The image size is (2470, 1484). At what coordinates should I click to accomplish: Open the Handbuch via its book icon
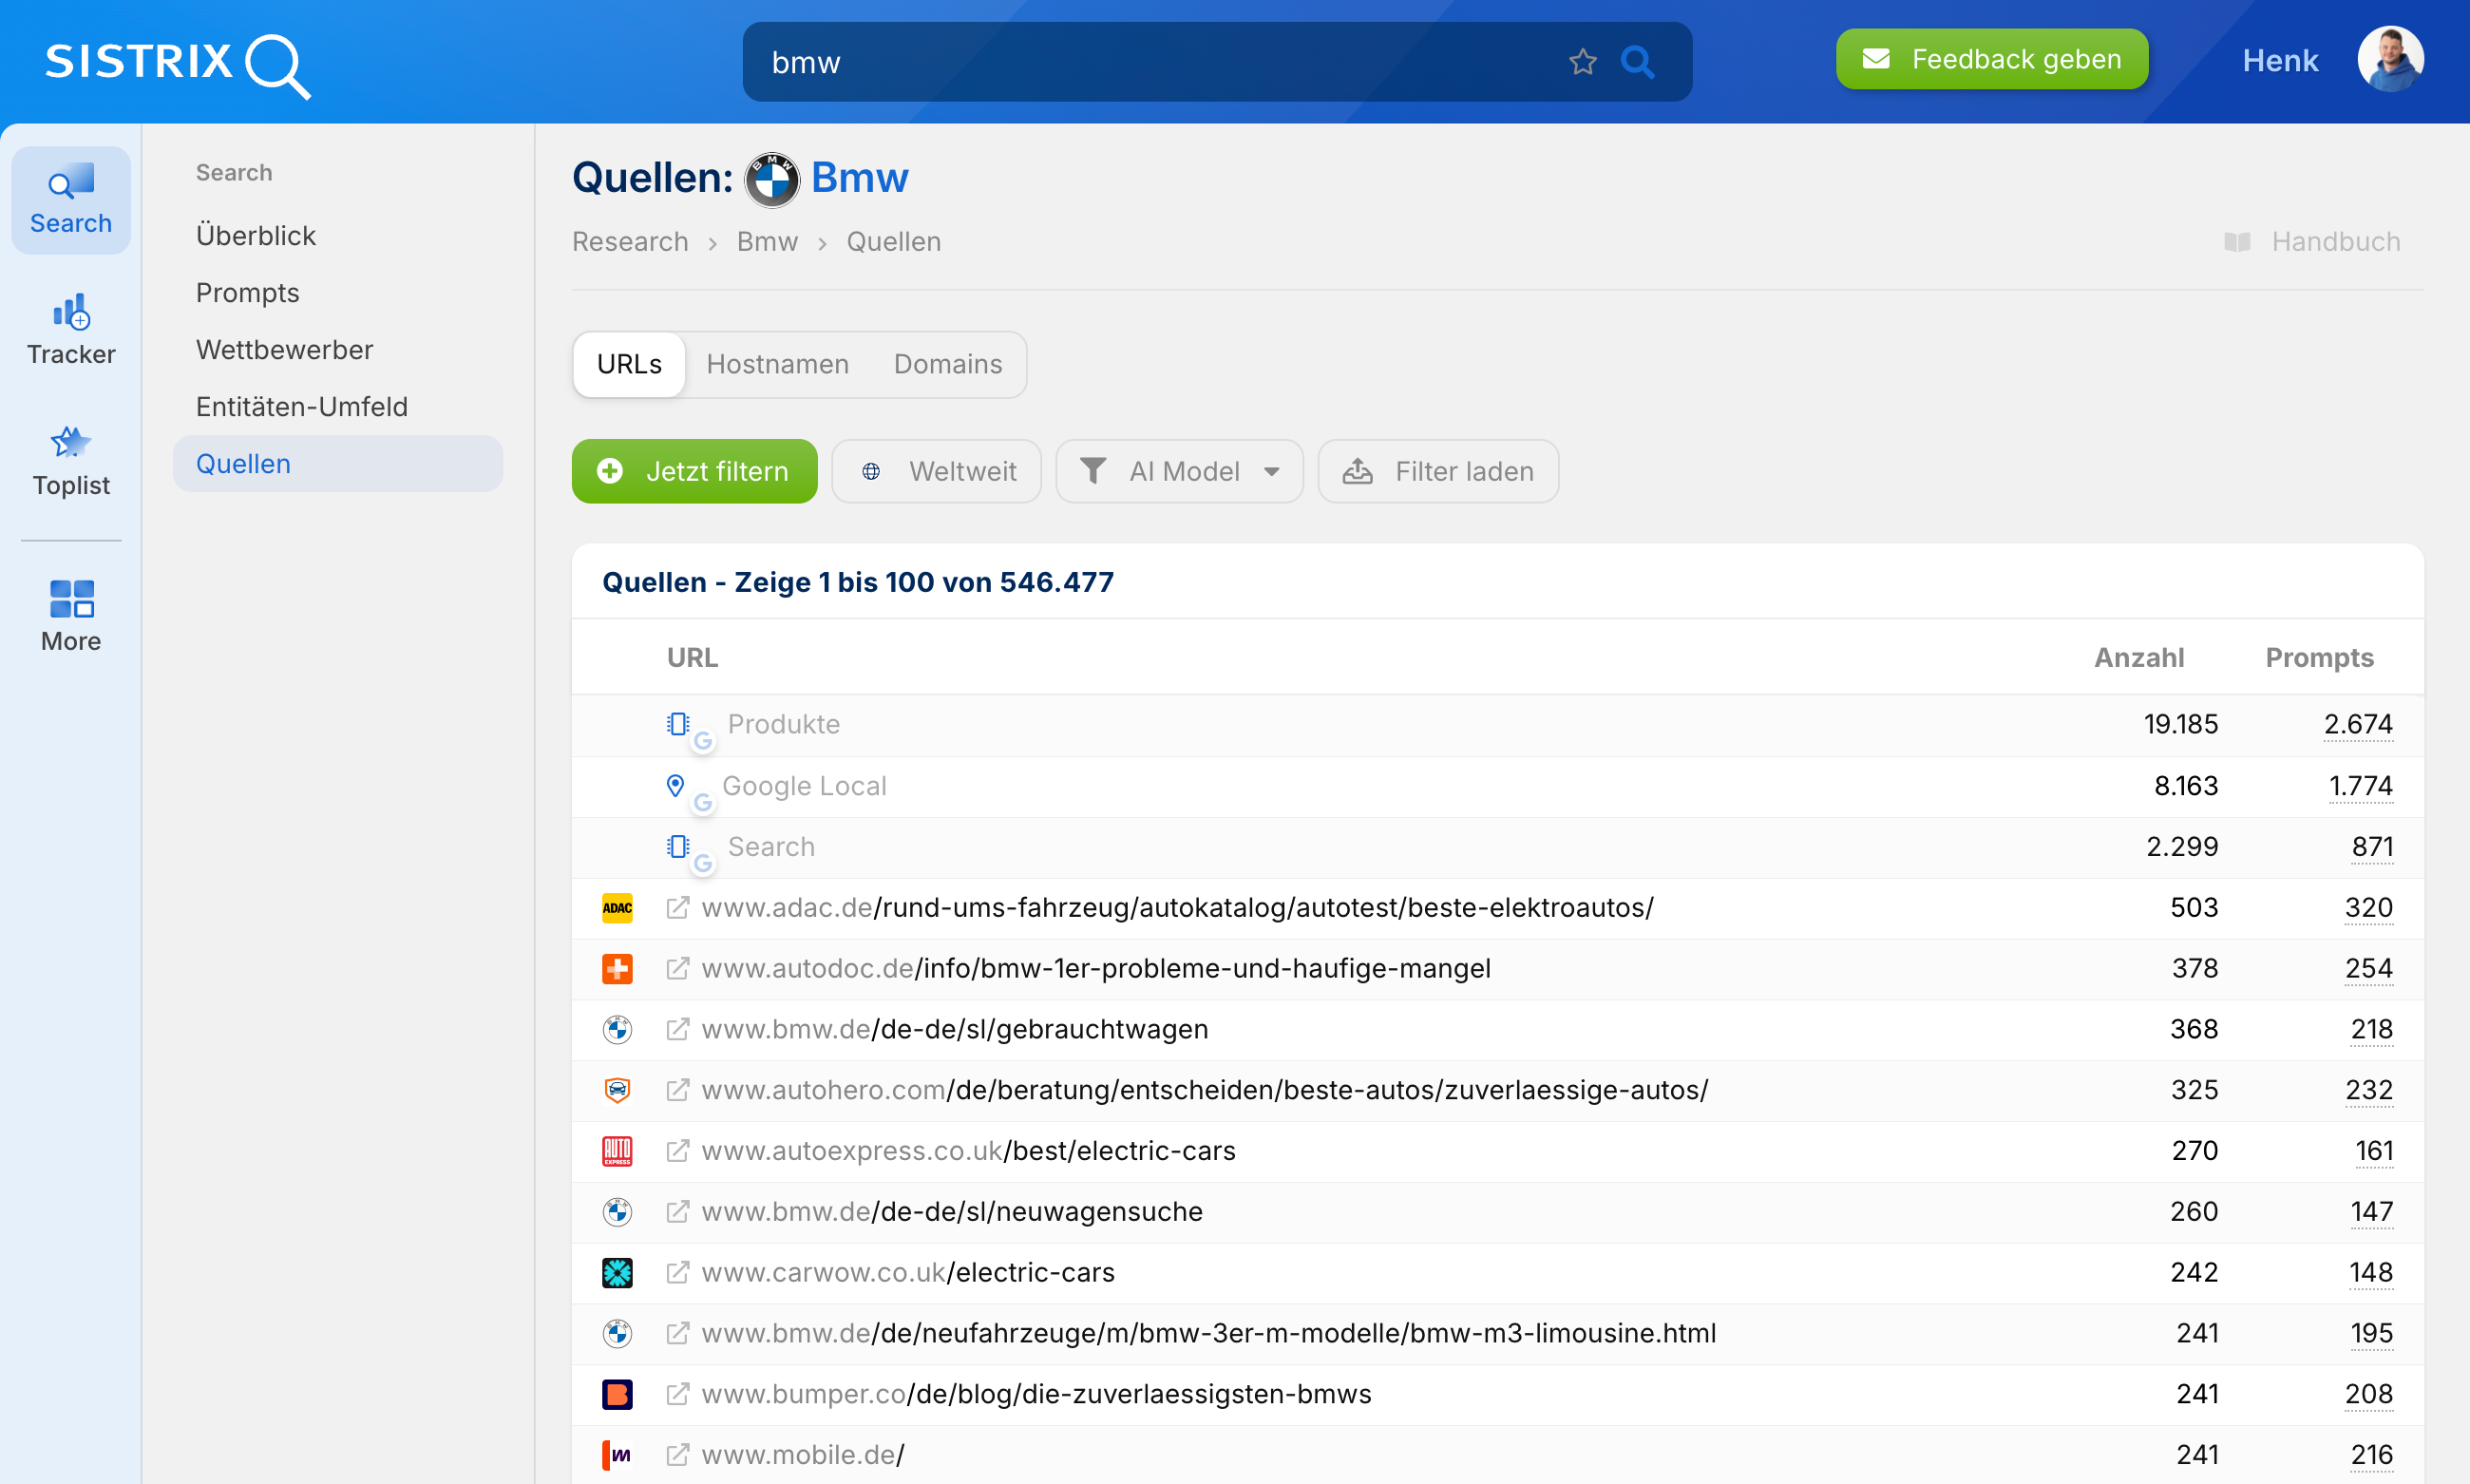(2238, 241)
